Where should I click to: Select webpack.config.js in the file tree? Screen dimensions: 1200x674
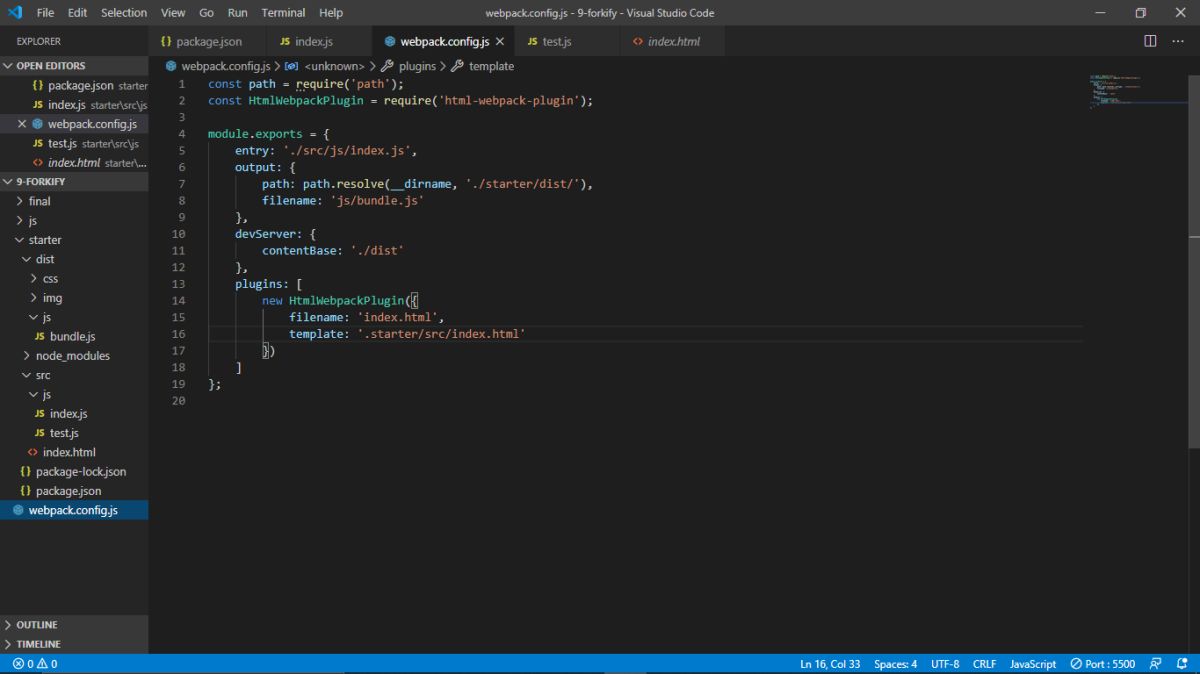coord(73,510)
